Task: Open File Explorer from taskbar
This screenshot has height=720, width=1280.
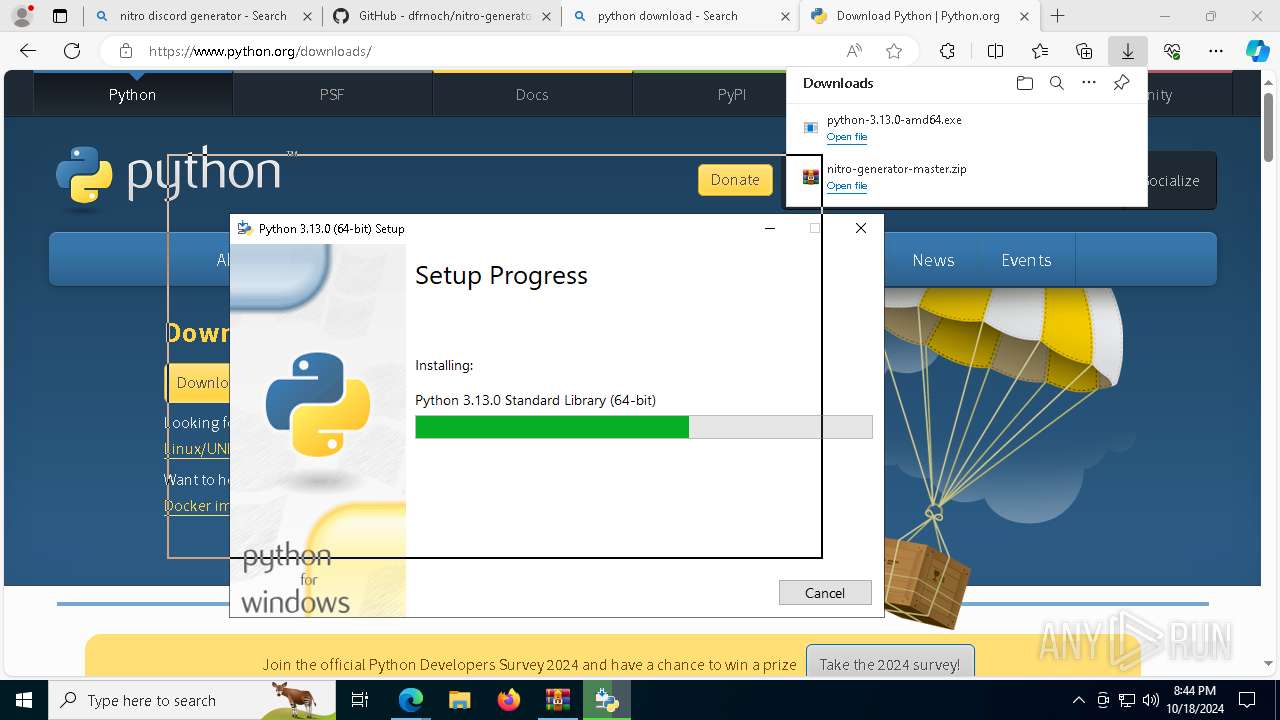Action: pos(459,700)
